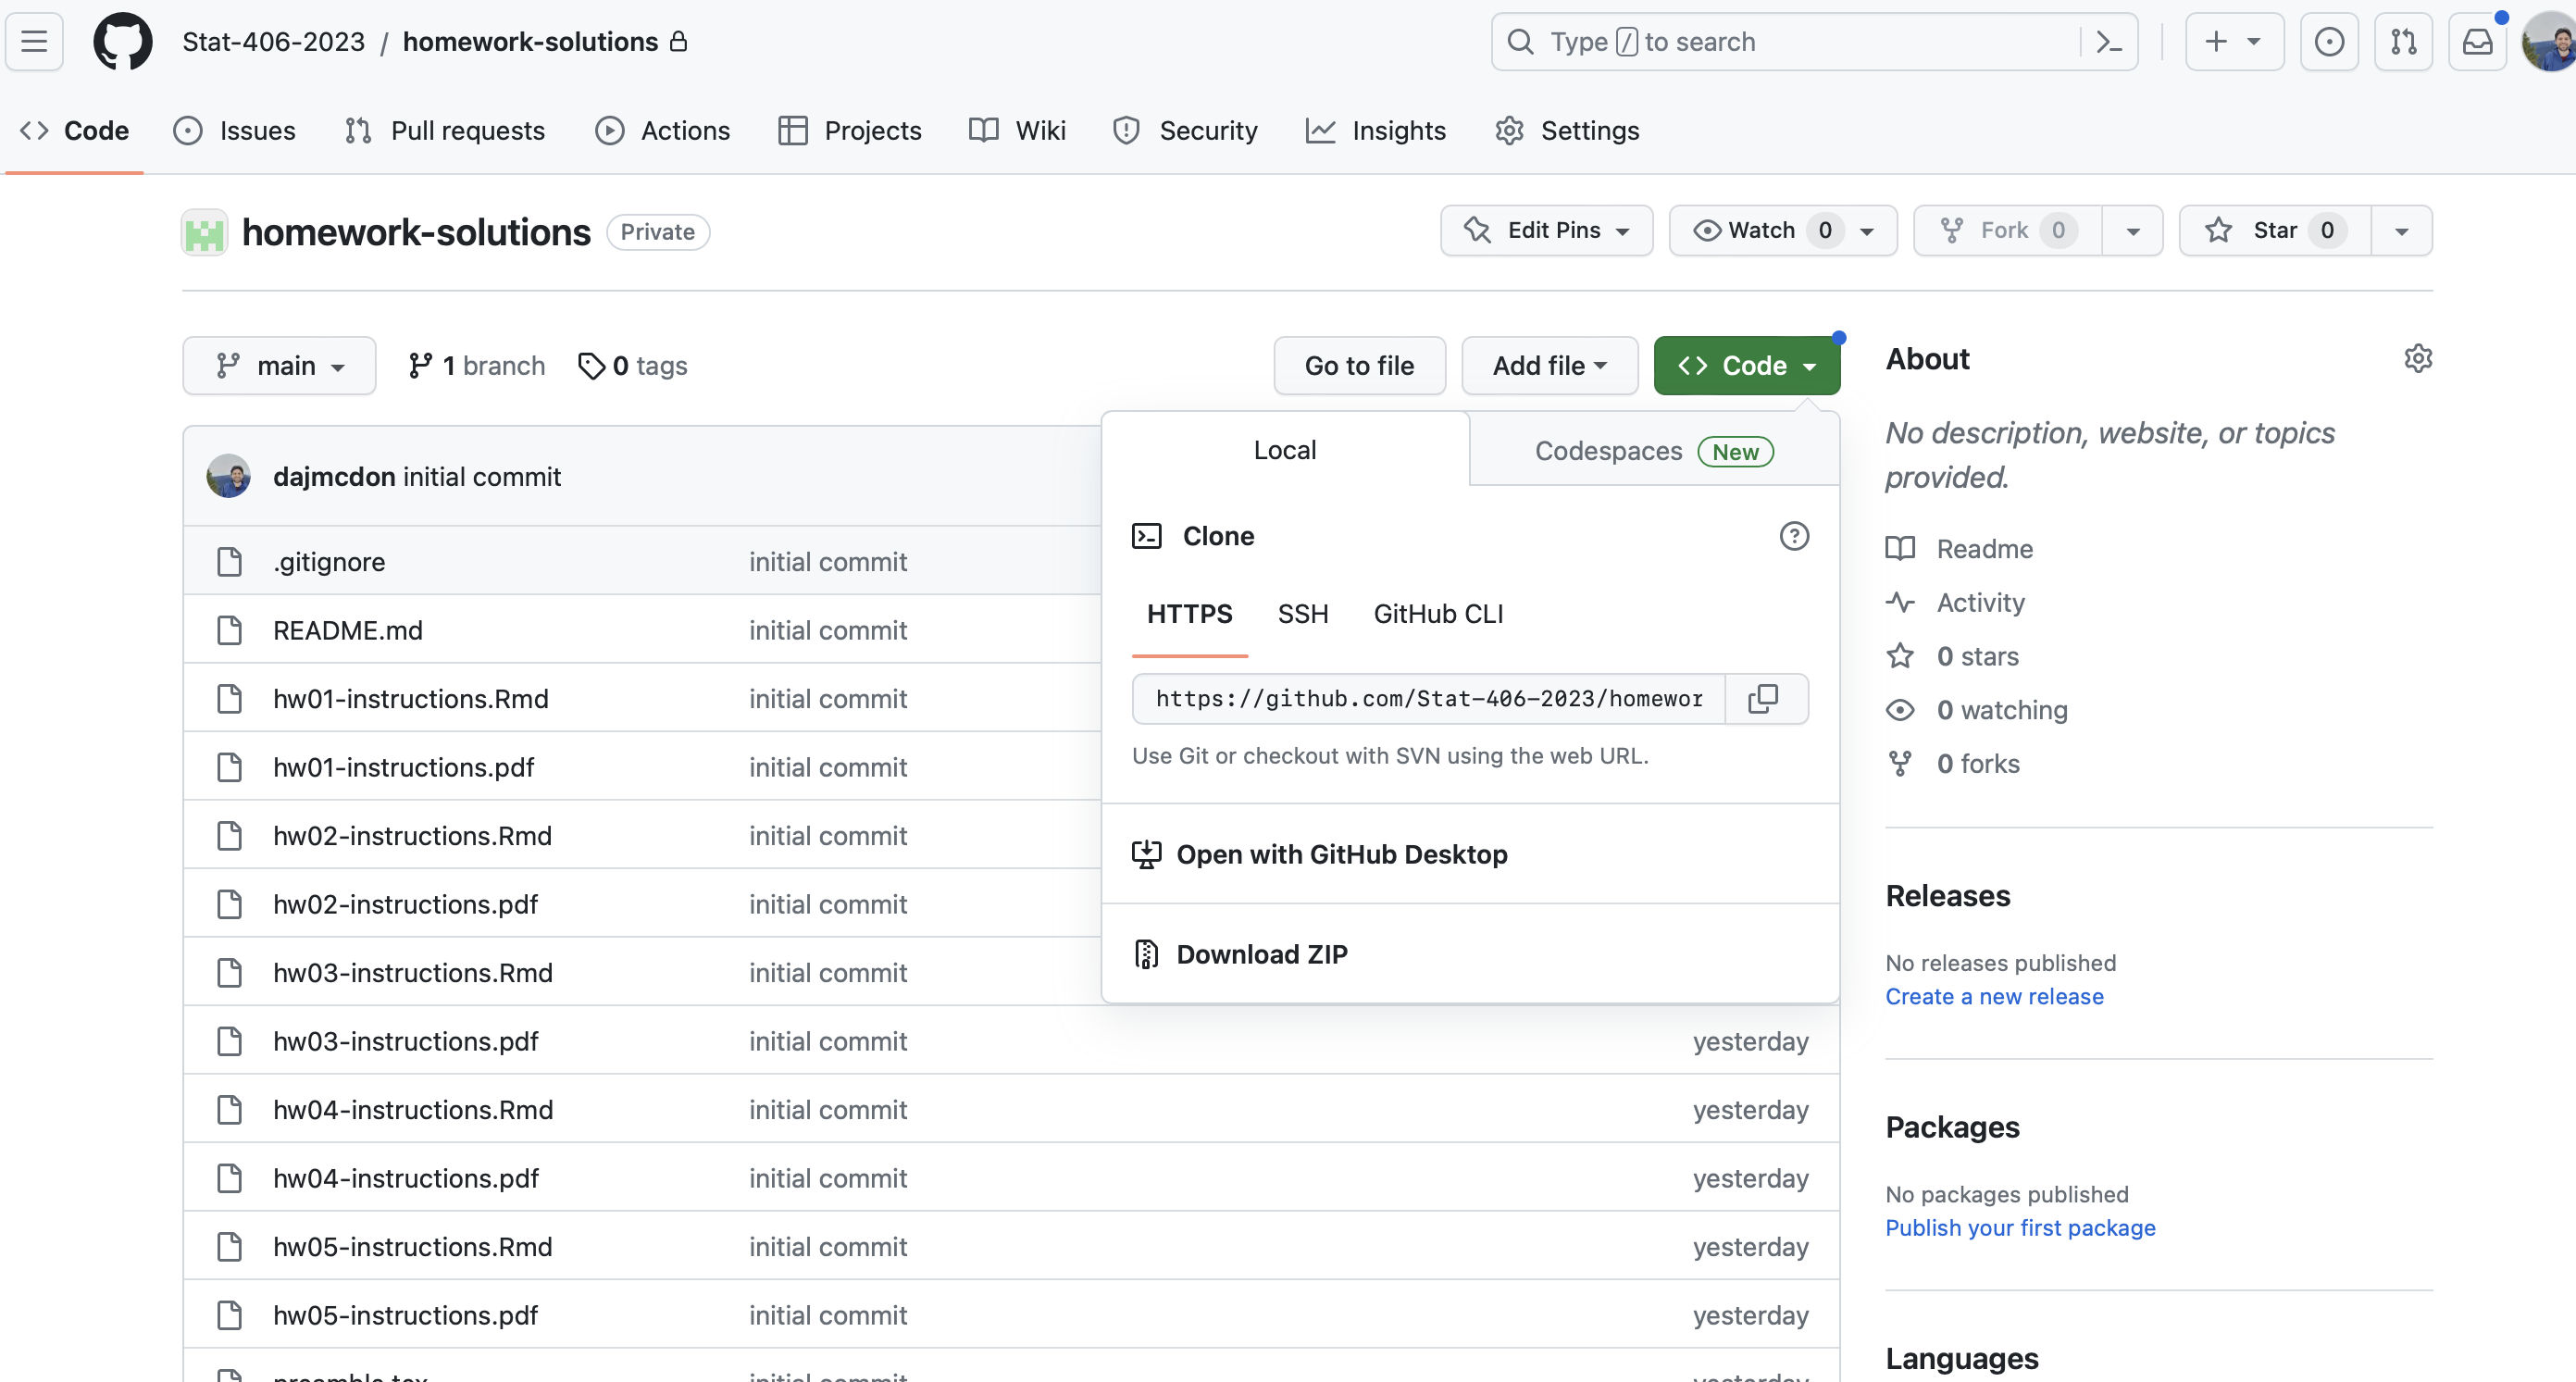Open the issues icon in top bar

point(2328,41)
